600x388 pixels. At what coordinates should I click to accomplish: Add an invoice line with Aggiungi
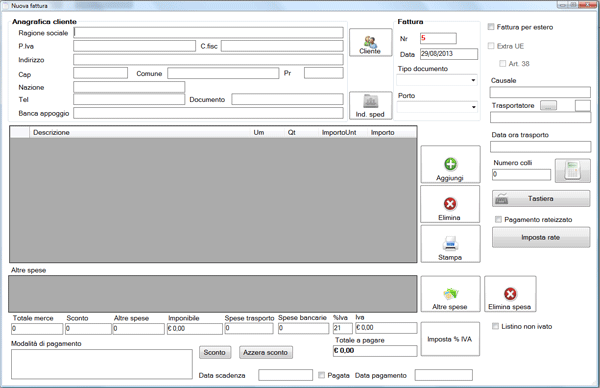click(450, 165)
